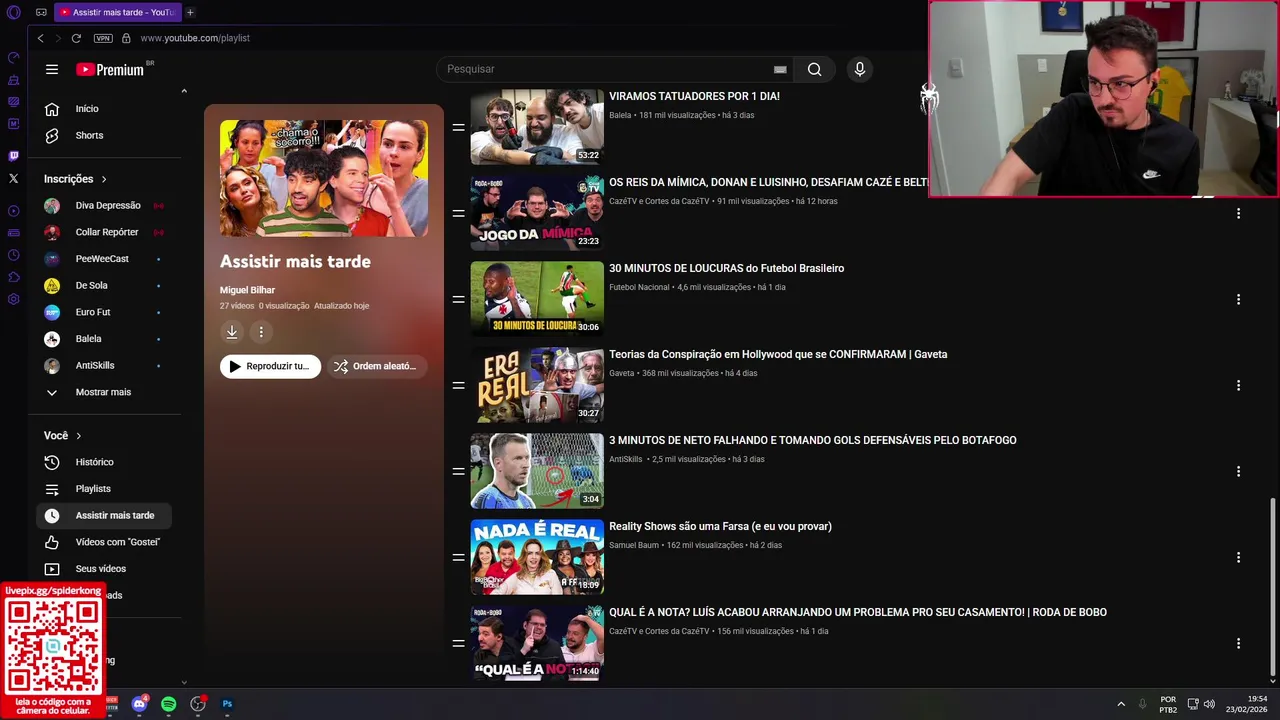
Task: Open Spotify from the taskbar
Action: [168, 704]
